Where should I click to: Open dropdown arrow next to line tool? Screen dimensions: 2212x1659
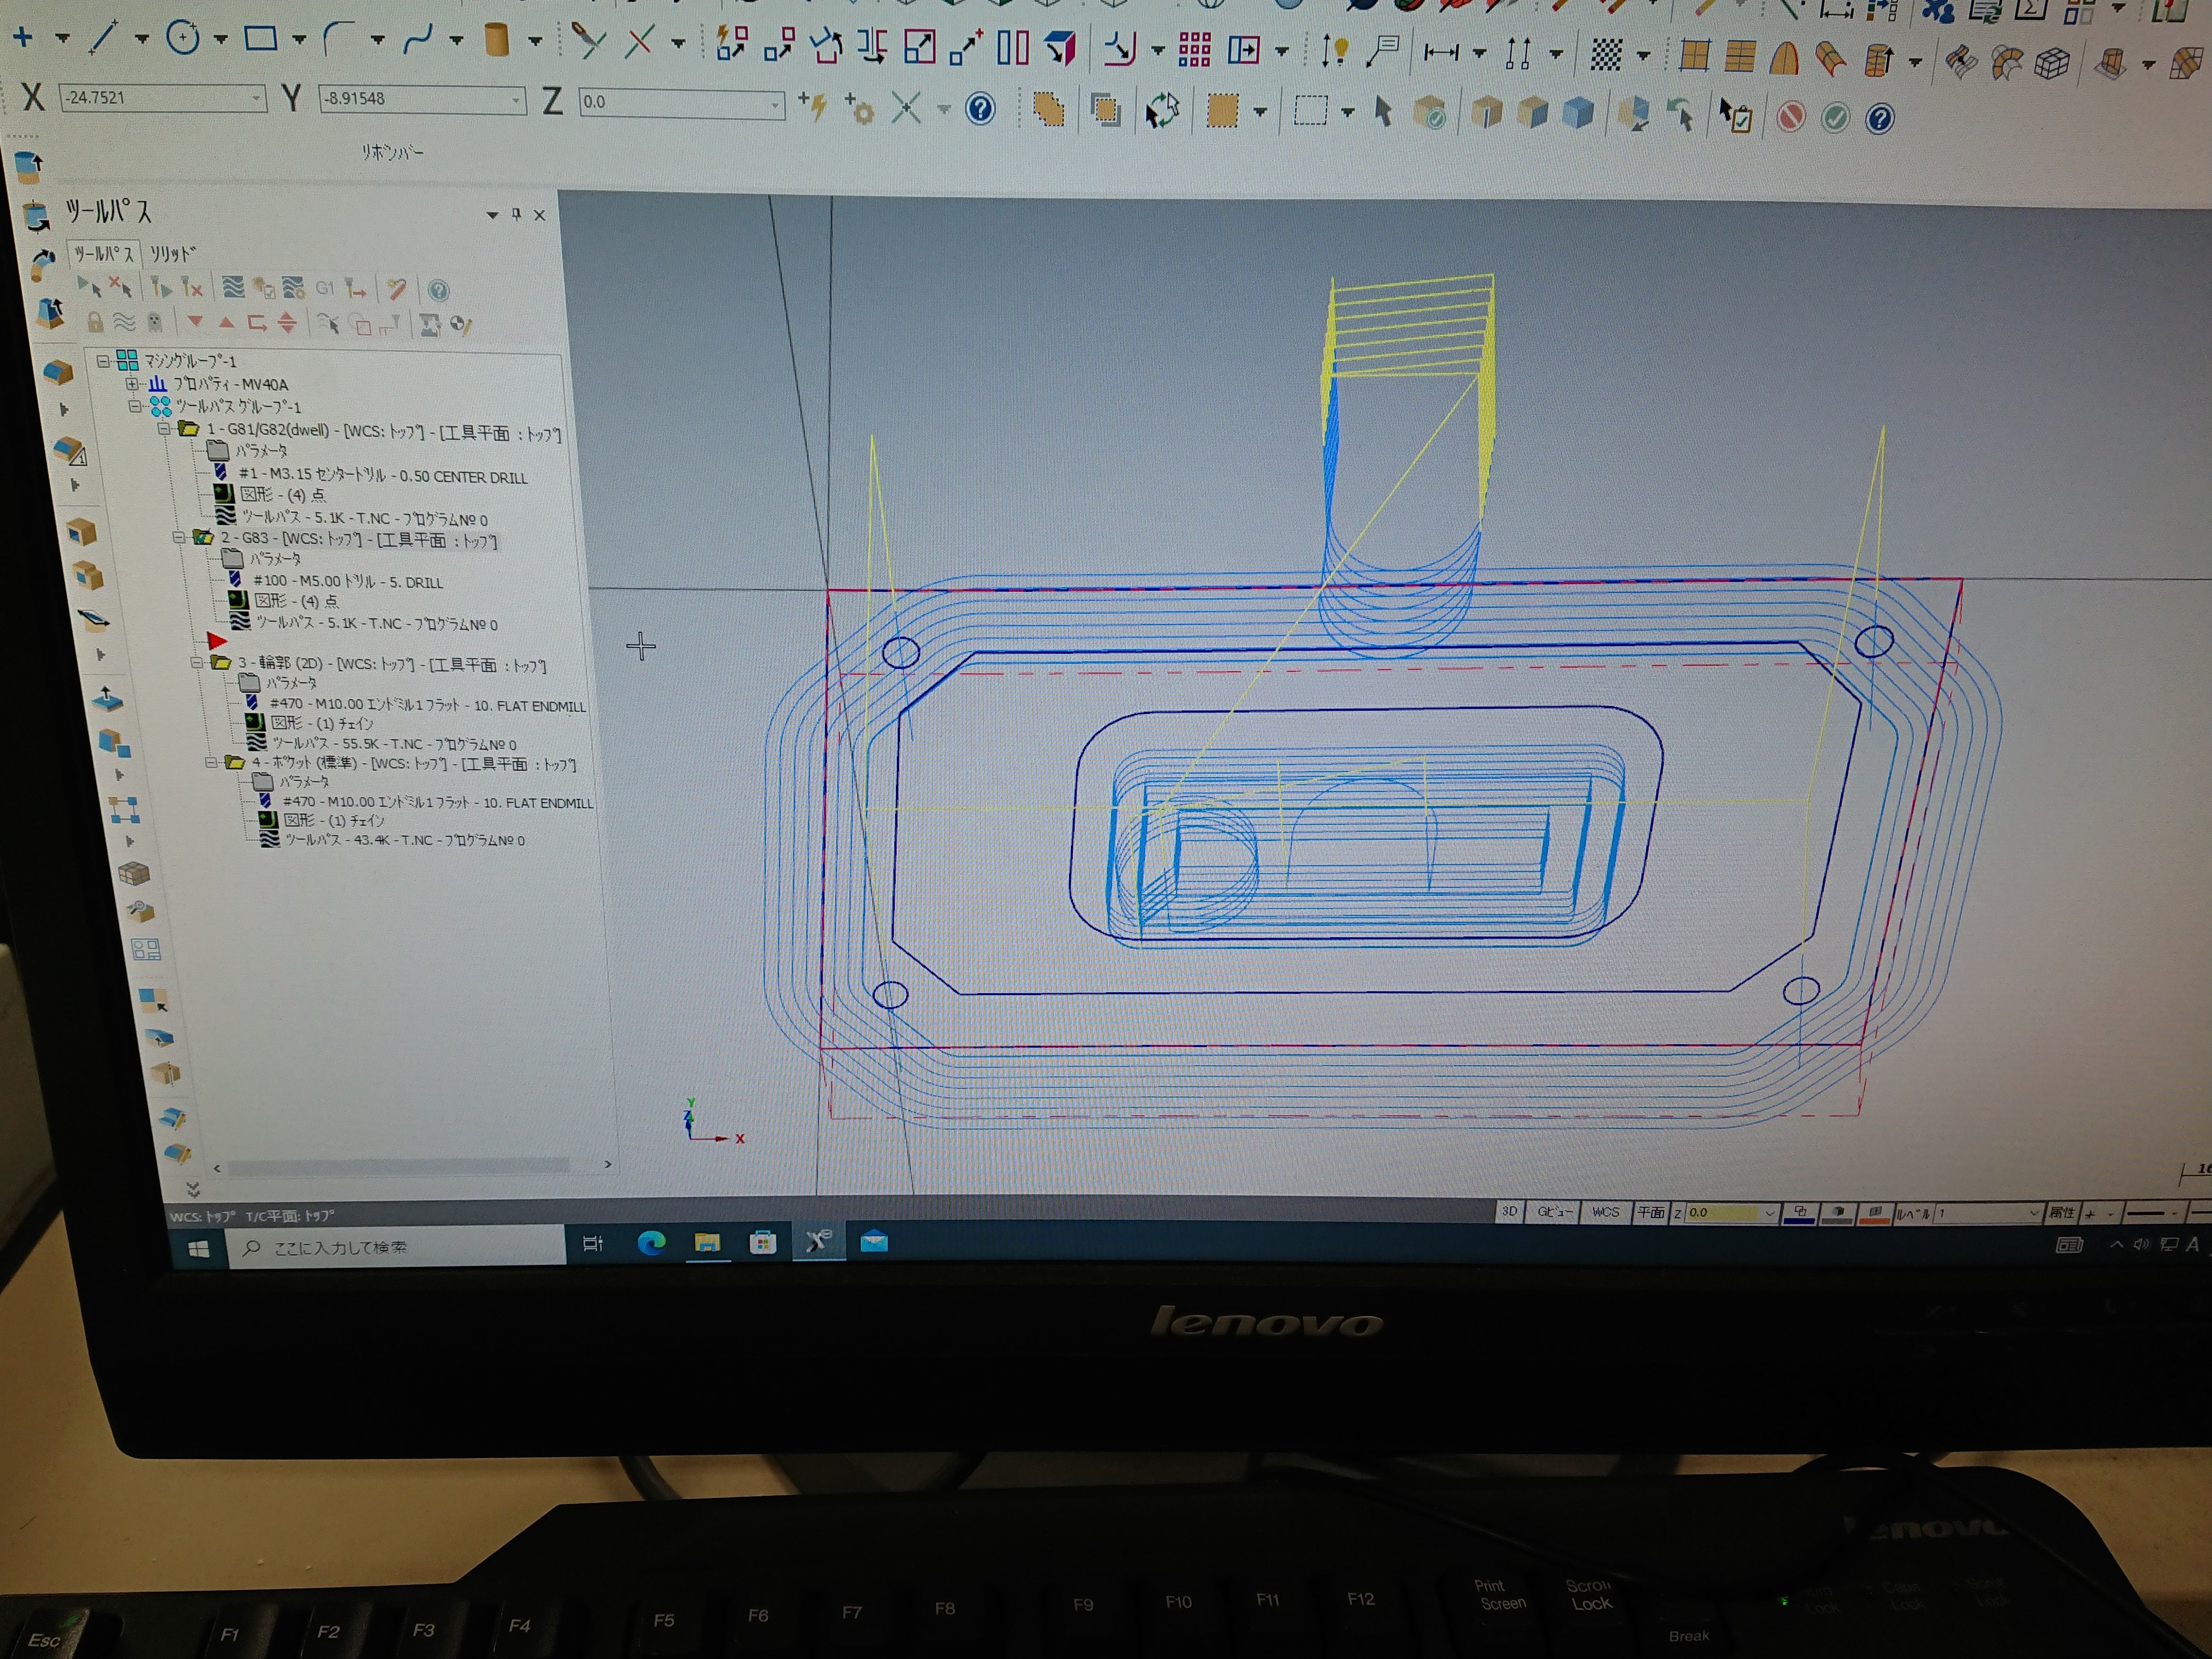tap(141, 39)
